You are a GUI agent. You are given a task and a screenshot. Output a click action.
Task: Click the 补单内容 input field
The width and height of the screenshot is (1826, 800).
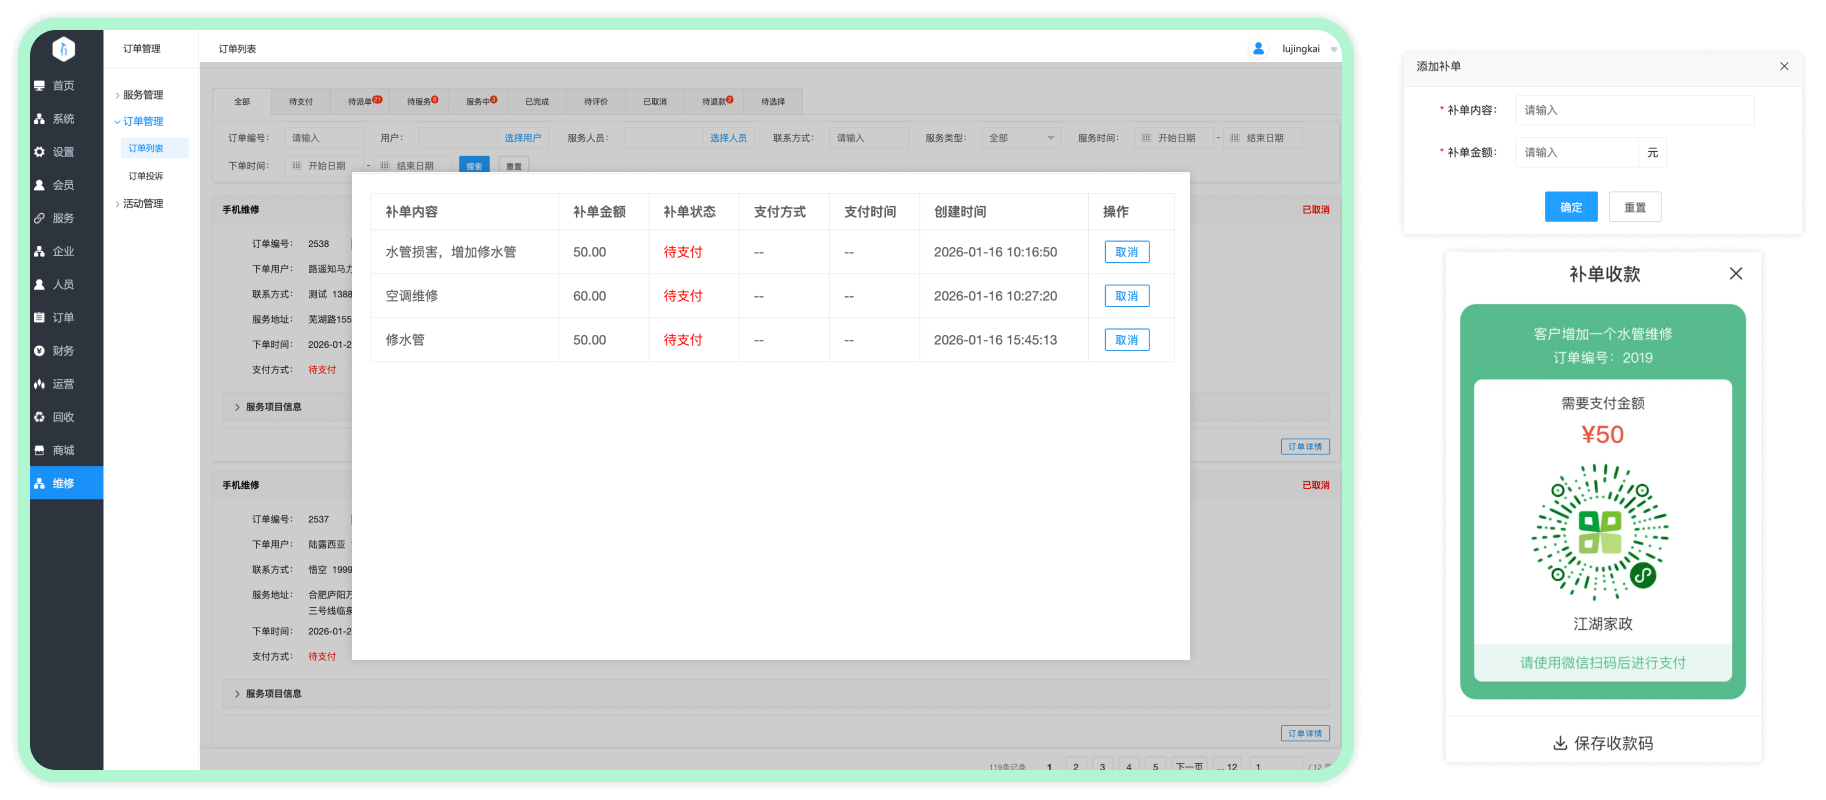click(1634, 110)
